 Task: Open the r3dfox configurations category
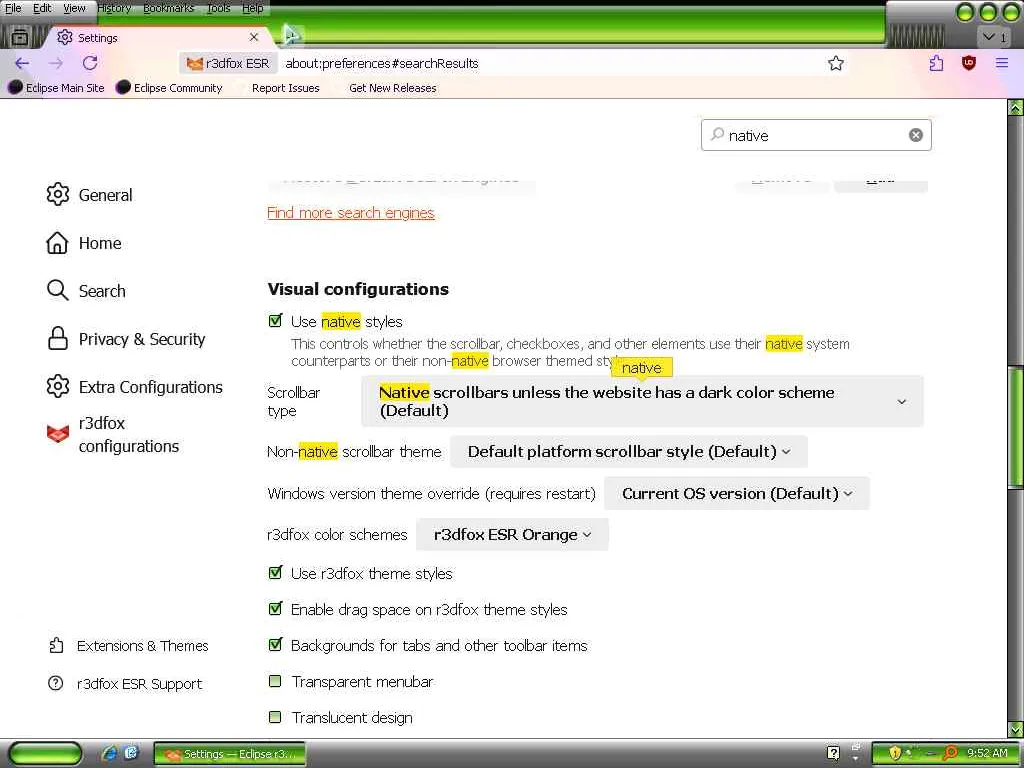tap(113, 434)
